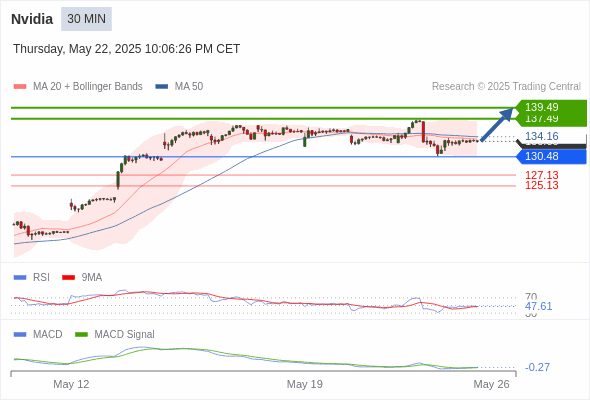590x400 pixels.
Task: Click the MACD blue legend marker
Action: coord(20,335)
